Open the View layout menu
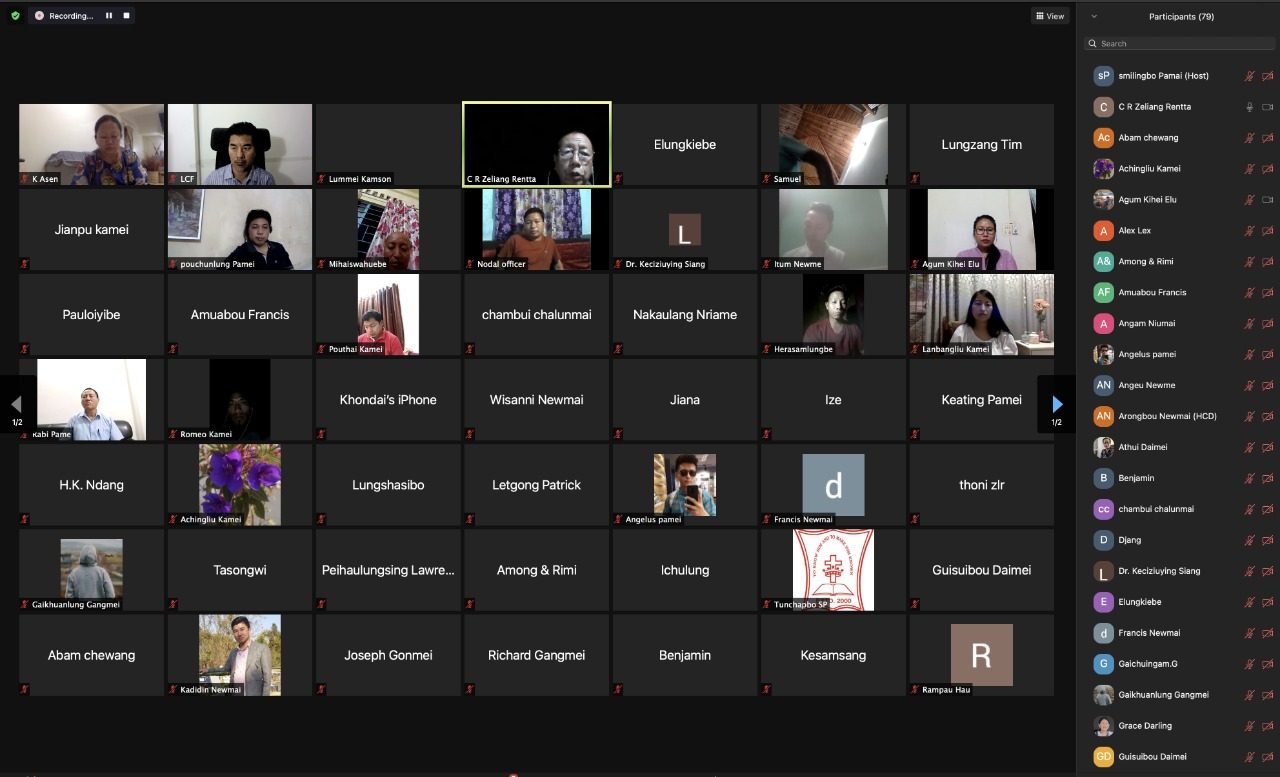This screenshot has height=777, width=1280. point(1050,16)
